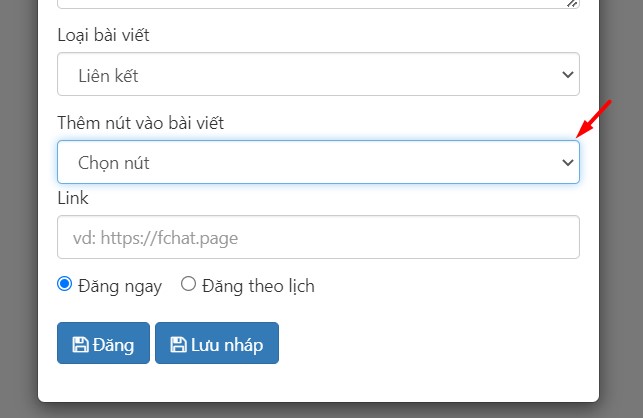Focus the Link URL input field
The width and height of the screenshot is (643, 418).
[318, 238]
